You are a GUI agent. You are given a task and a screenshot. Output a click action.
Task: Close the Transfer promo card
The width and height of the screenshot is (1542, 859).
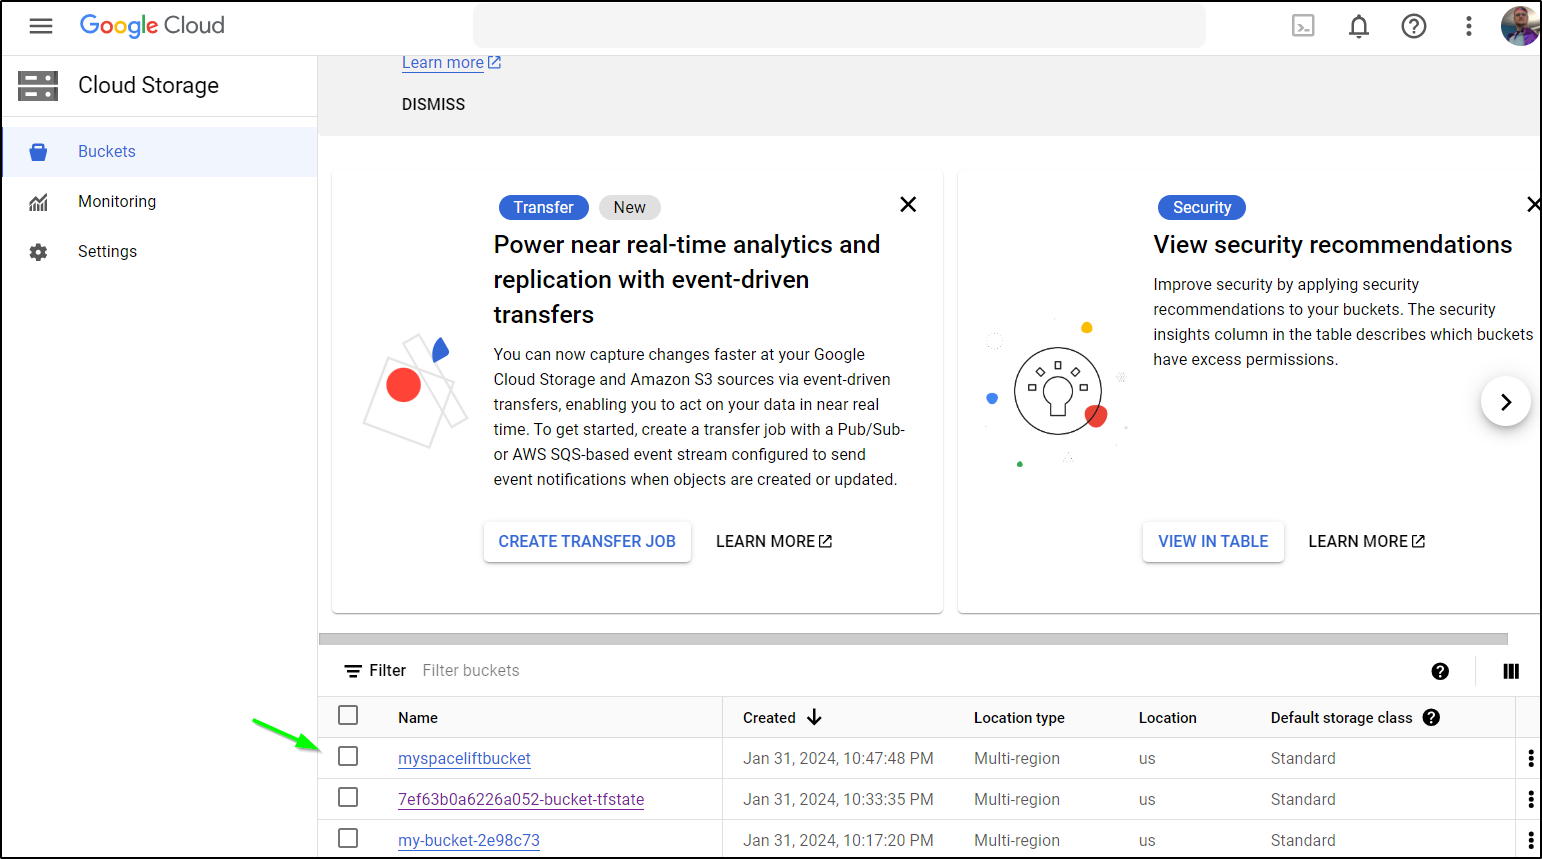908,204
